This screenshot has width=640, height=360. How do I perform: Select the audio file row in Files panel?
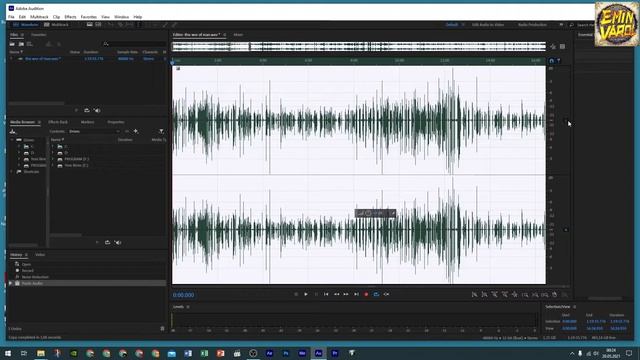point(88,59)
